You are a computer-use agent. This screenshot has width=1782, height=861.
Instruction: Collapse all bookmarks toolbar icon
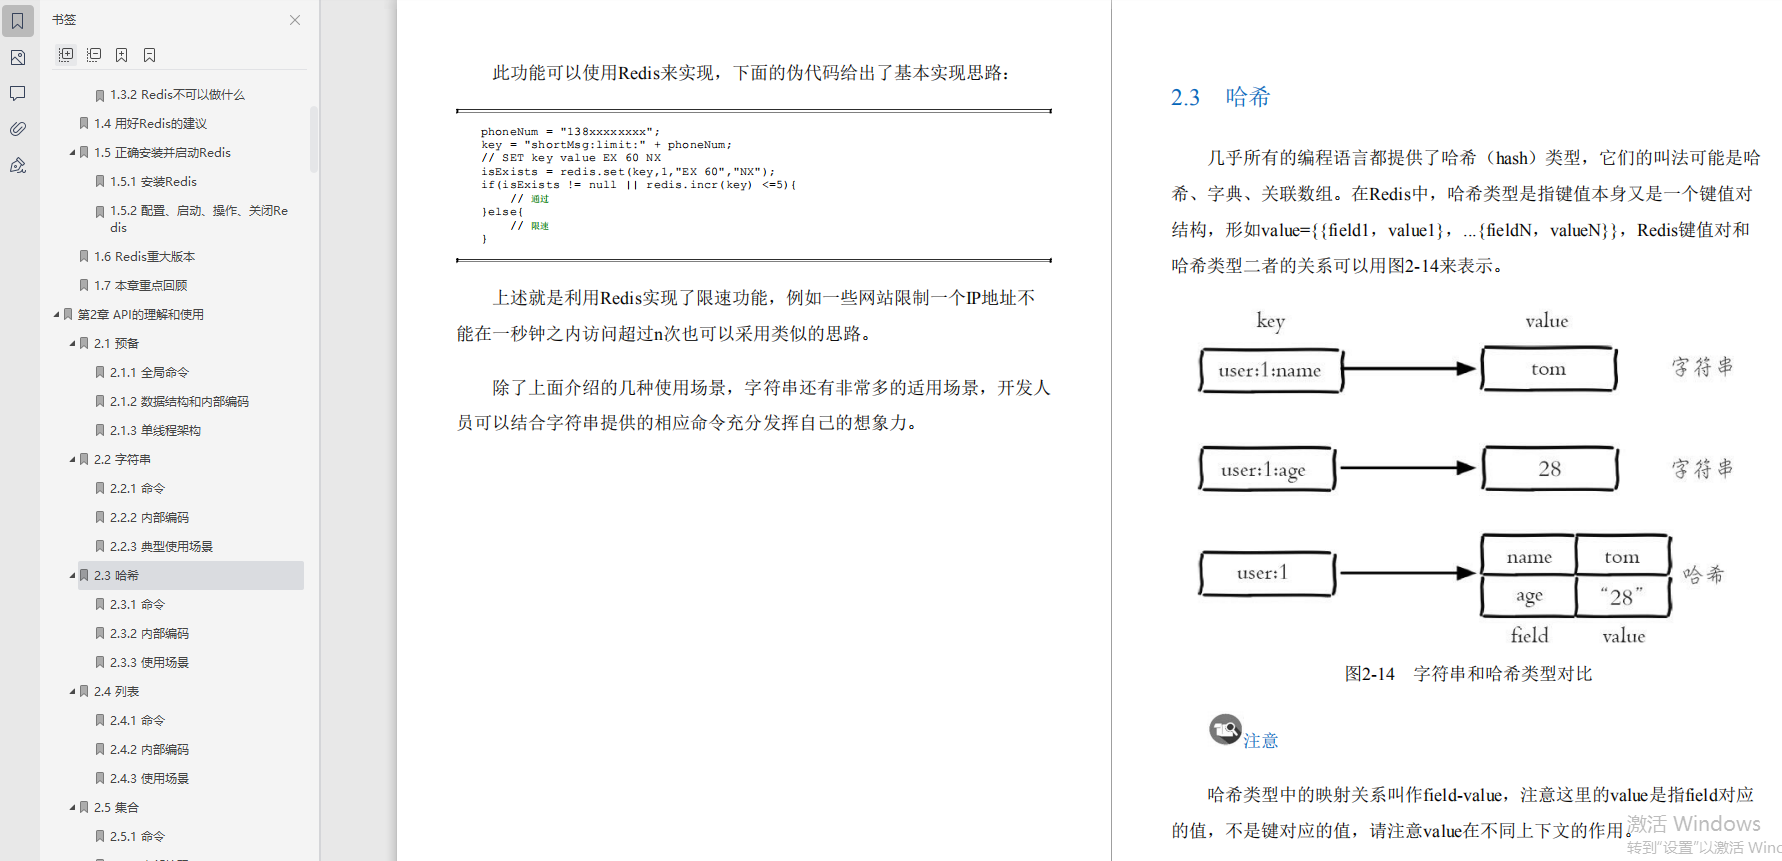(94, 55)
